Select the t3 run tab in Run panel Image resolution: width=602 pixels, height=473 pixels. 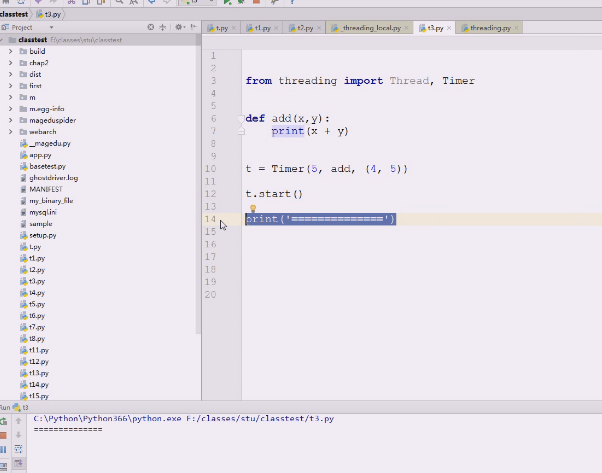click(21, 407)
